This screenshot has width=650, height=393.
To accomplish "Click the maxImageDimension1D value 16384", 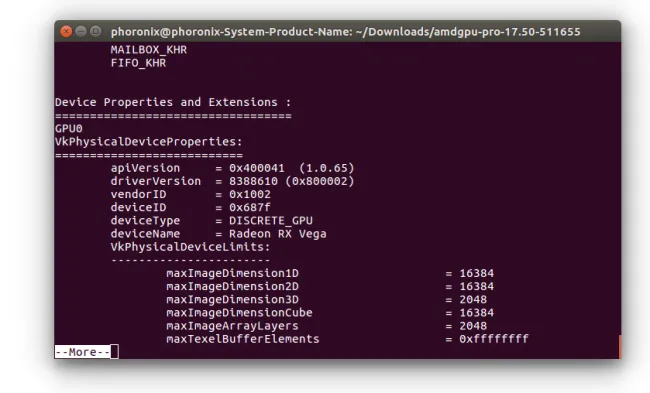I will coord(476,274).
